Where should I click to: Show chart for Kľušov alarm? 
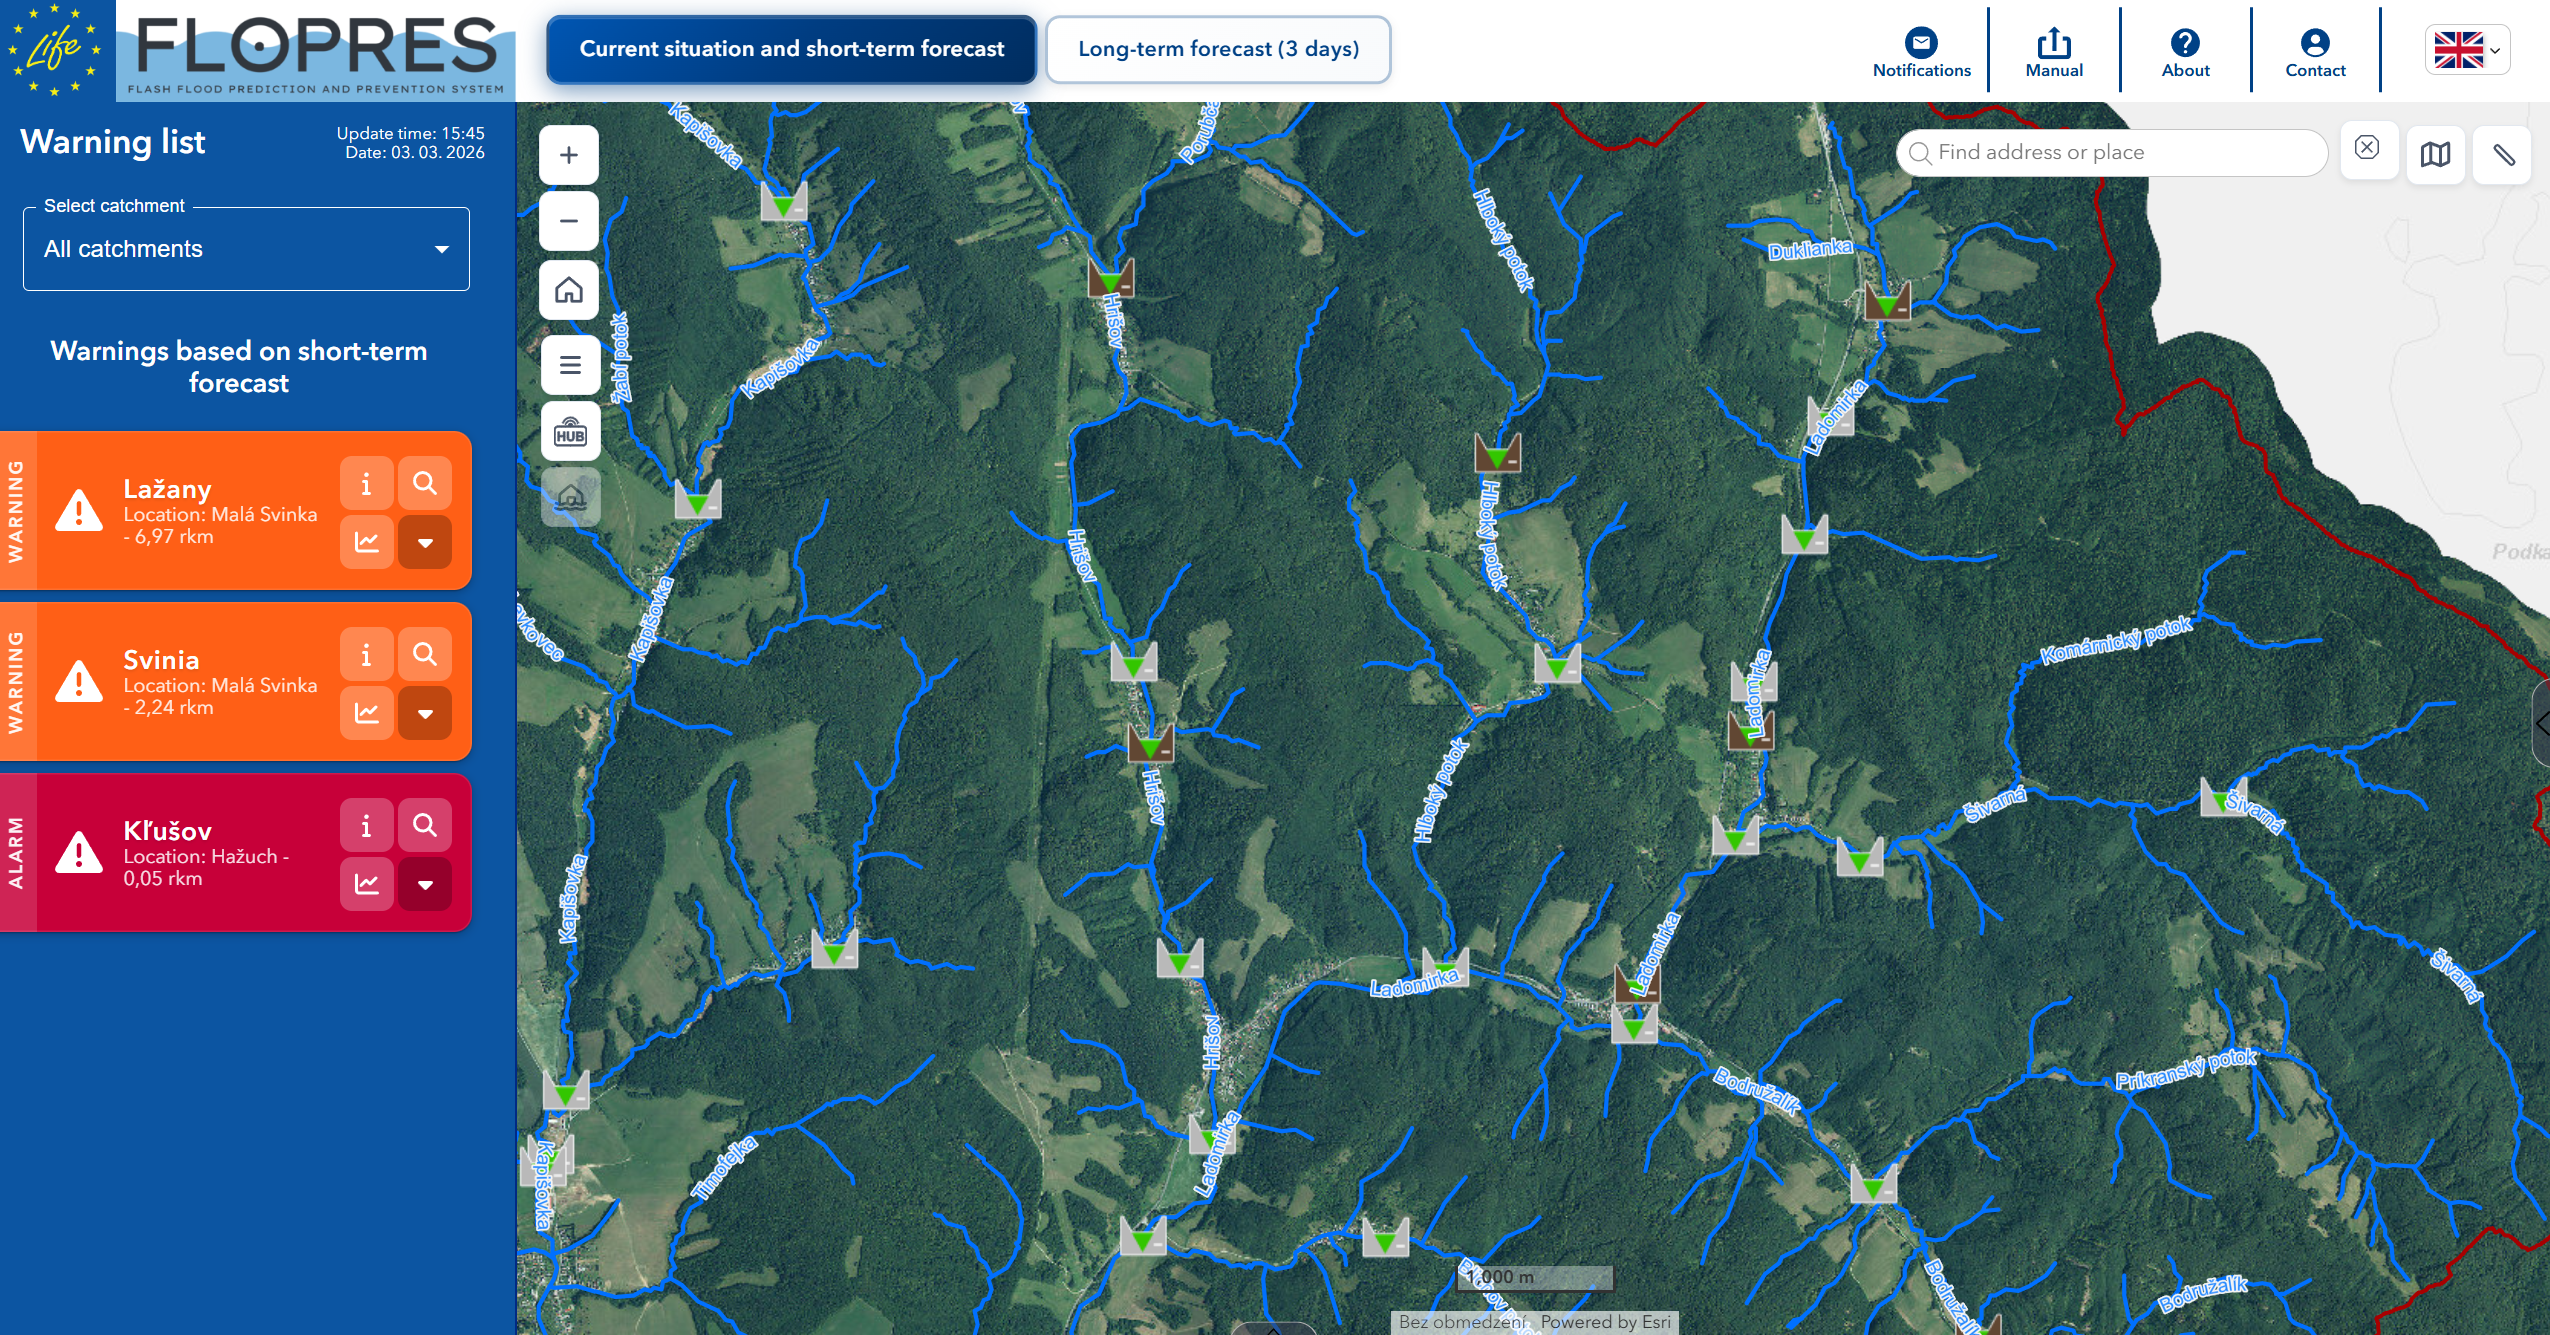tap(366, 884)
